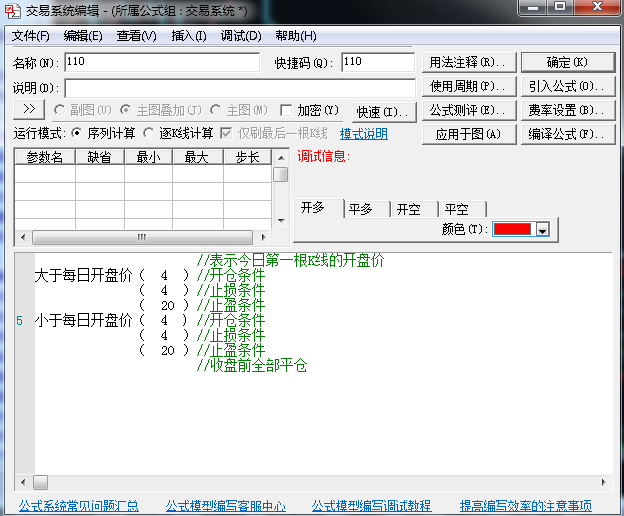Expand options with the >> button
624x516 pixels.
29,109
